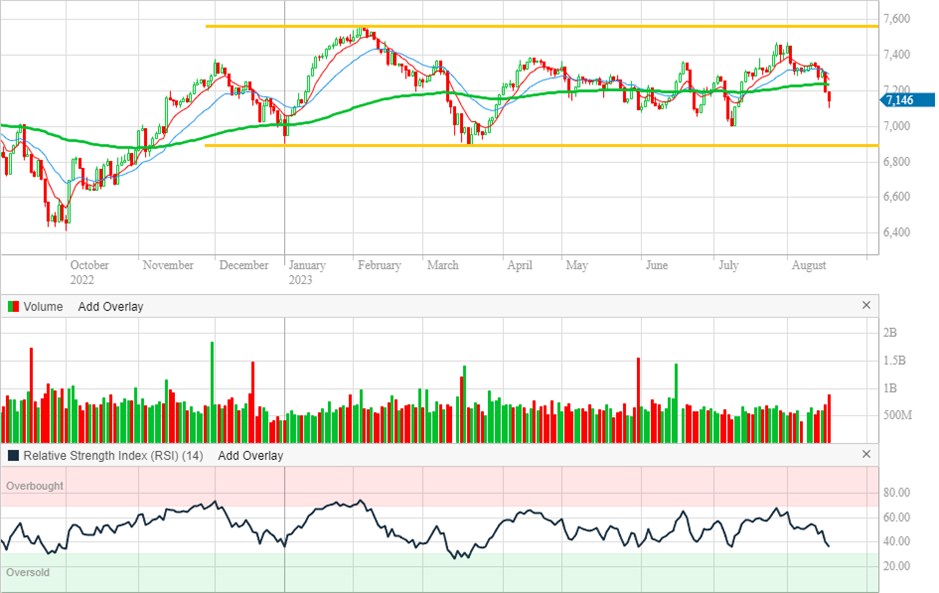Screen dimensions: 939x593
Task: Click the January 2023 date axis label
Action: (x=306, y=272)
